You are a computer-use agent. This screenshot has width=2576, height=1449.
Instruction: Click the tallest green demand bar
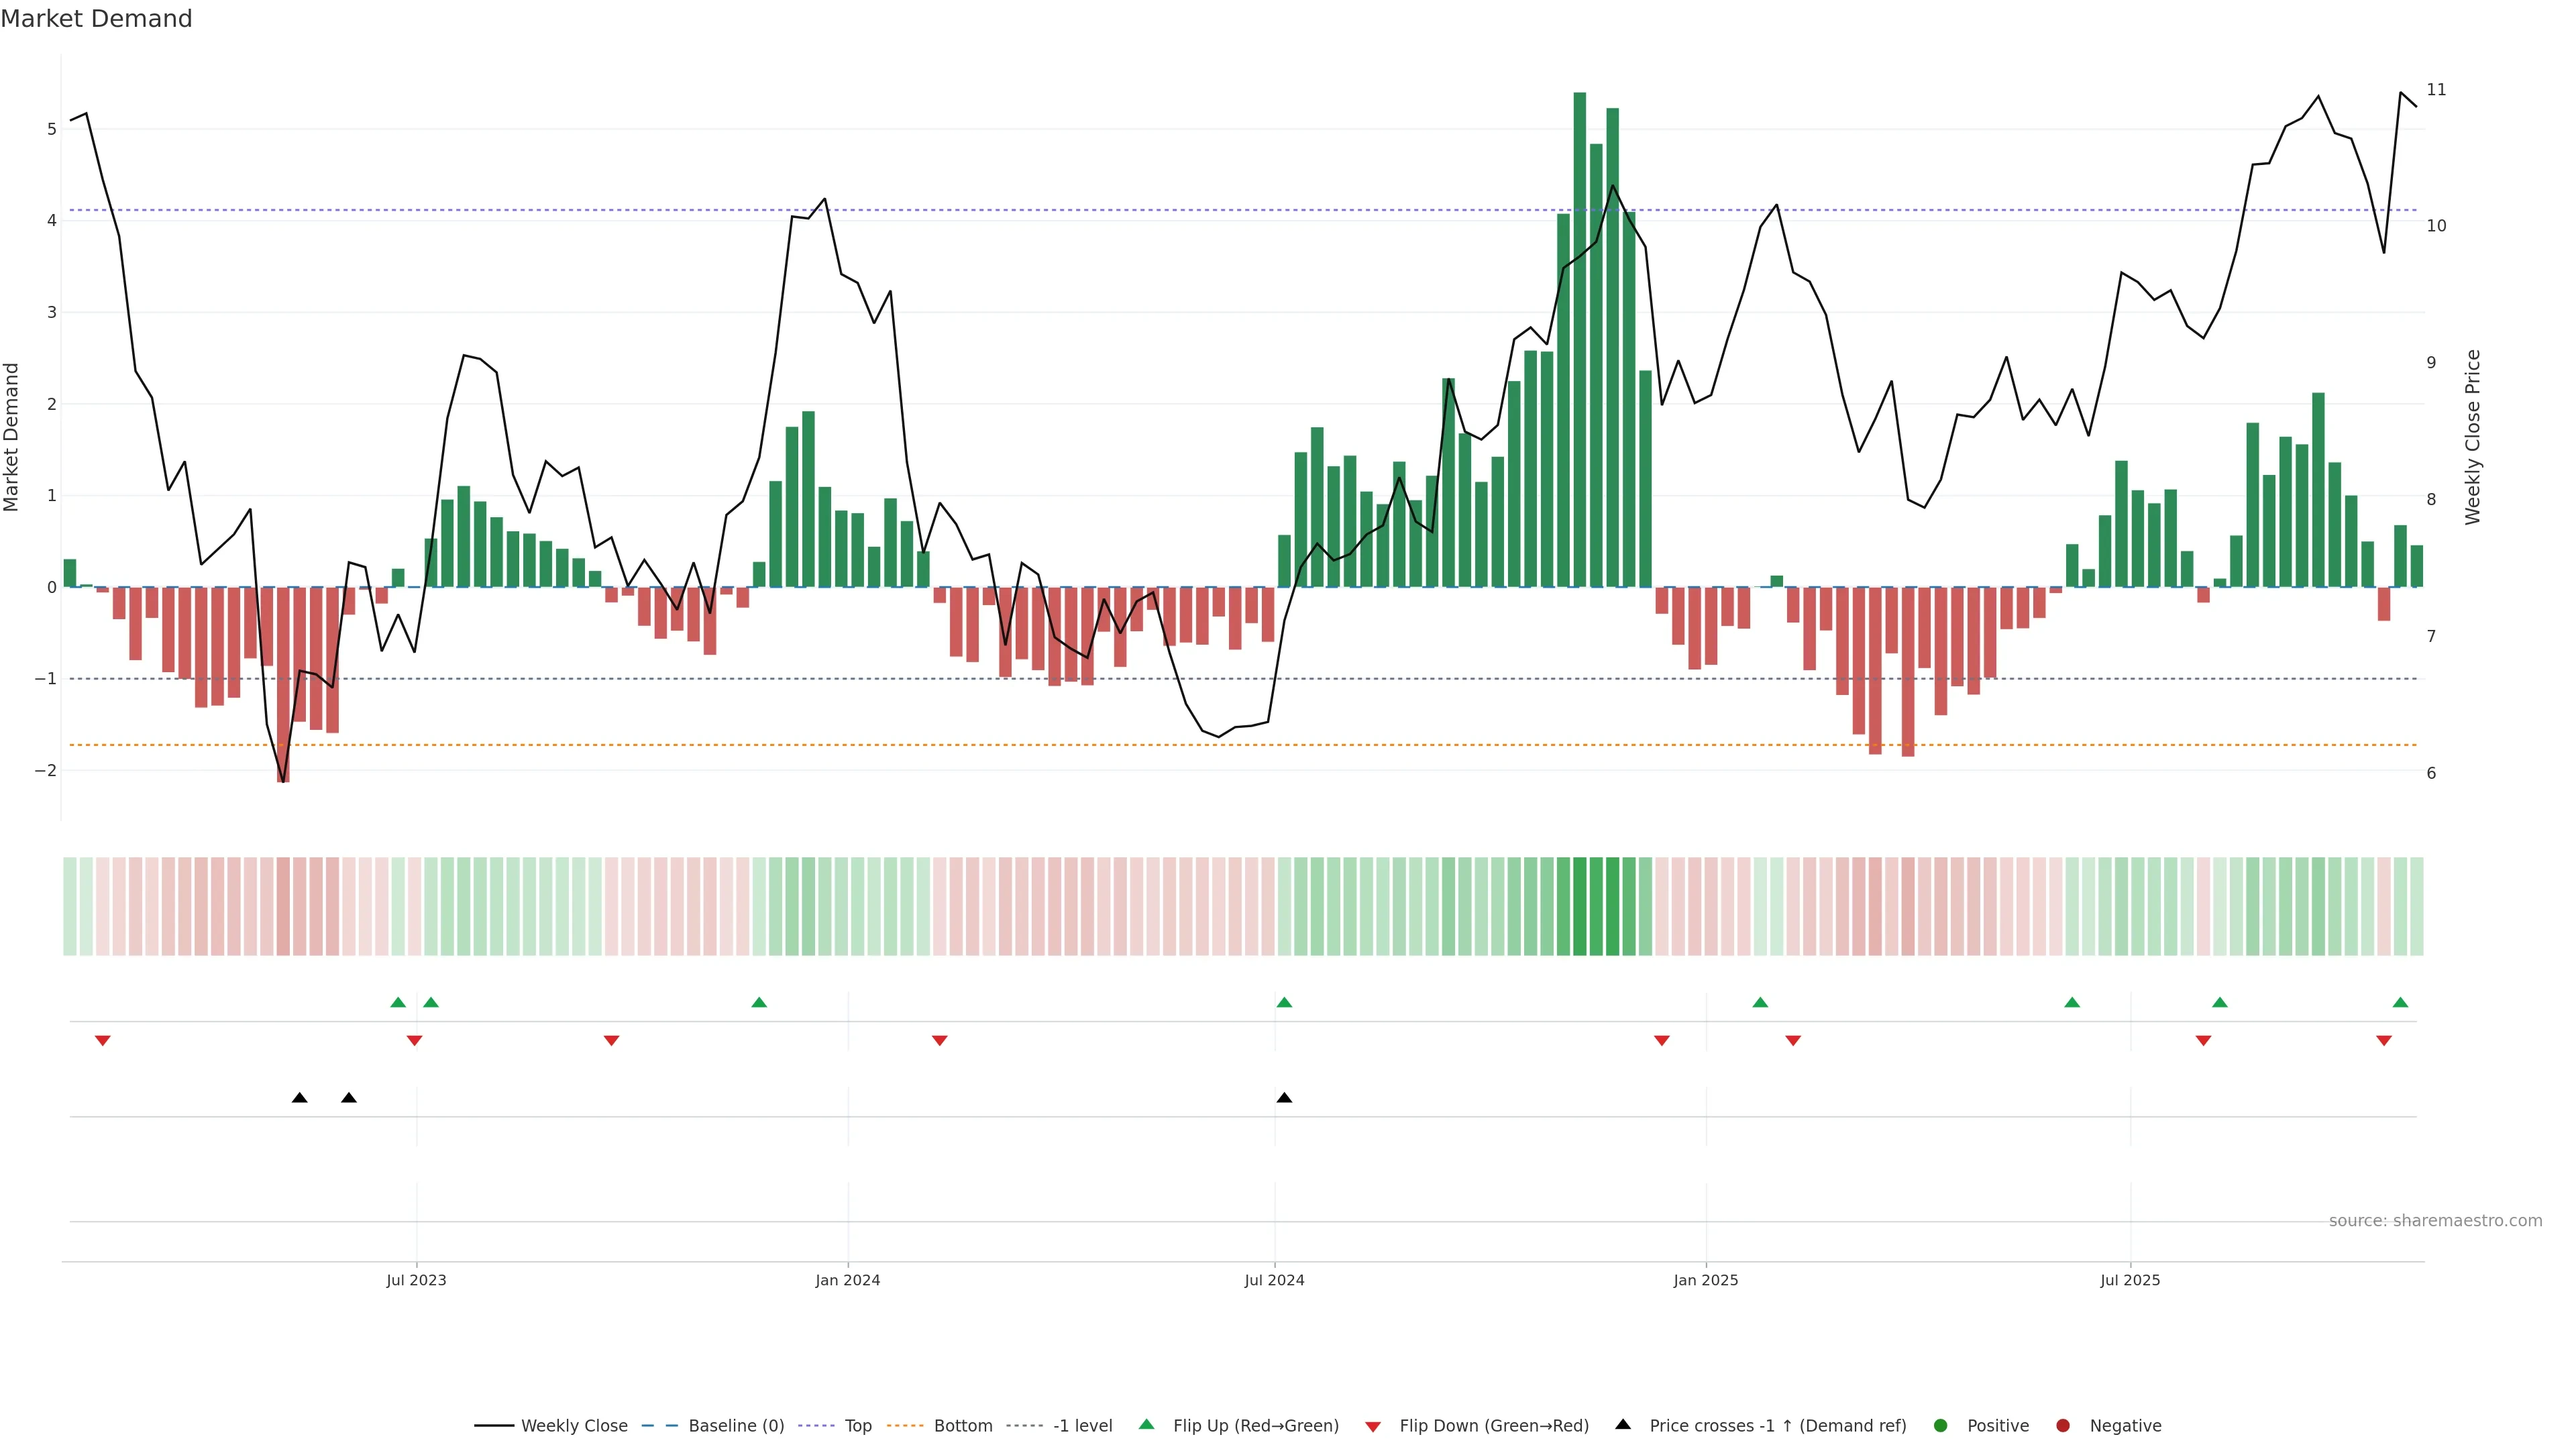point(1579,340)
